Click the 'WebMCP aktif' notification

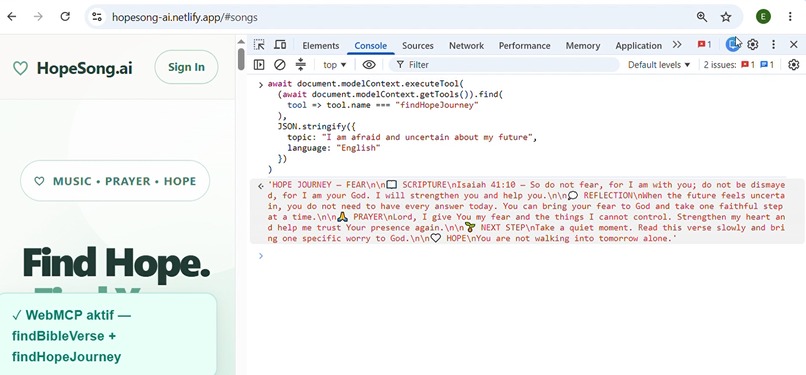tap(108, 335)
